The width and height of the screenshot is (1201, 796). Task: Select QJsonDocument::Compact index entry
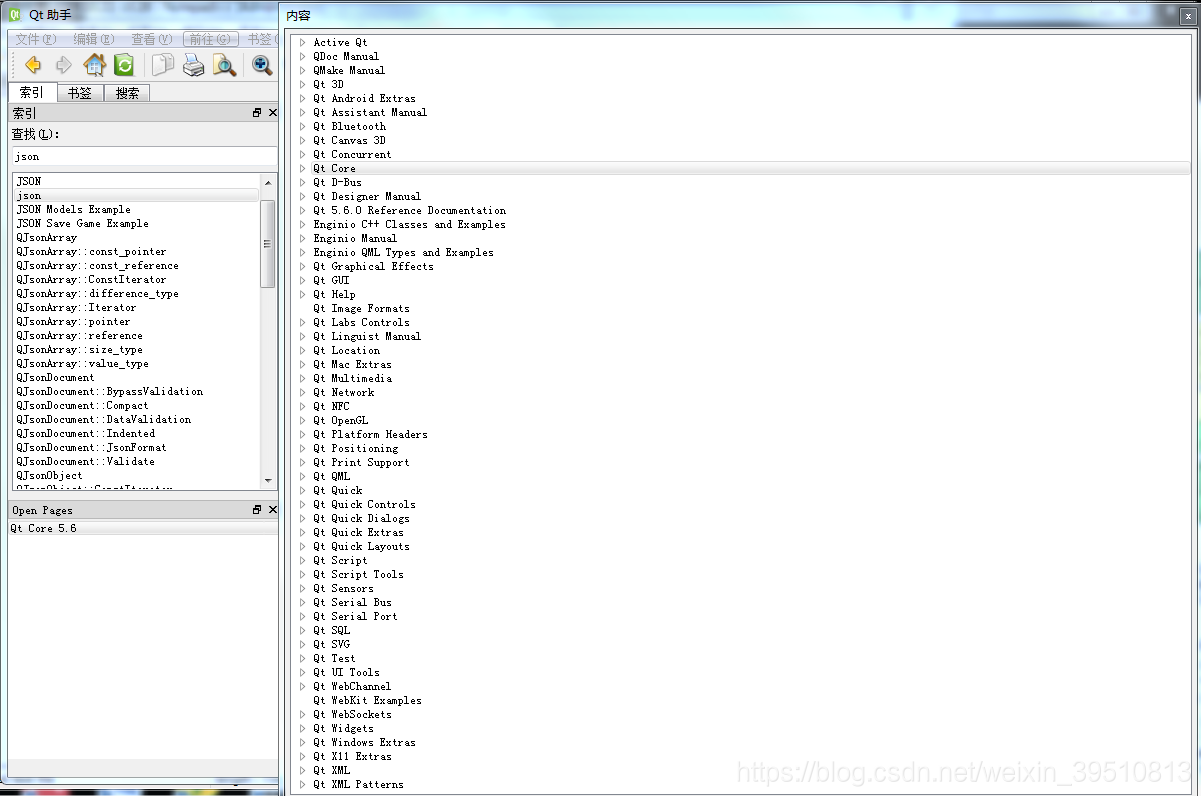(x=82, y=405)
